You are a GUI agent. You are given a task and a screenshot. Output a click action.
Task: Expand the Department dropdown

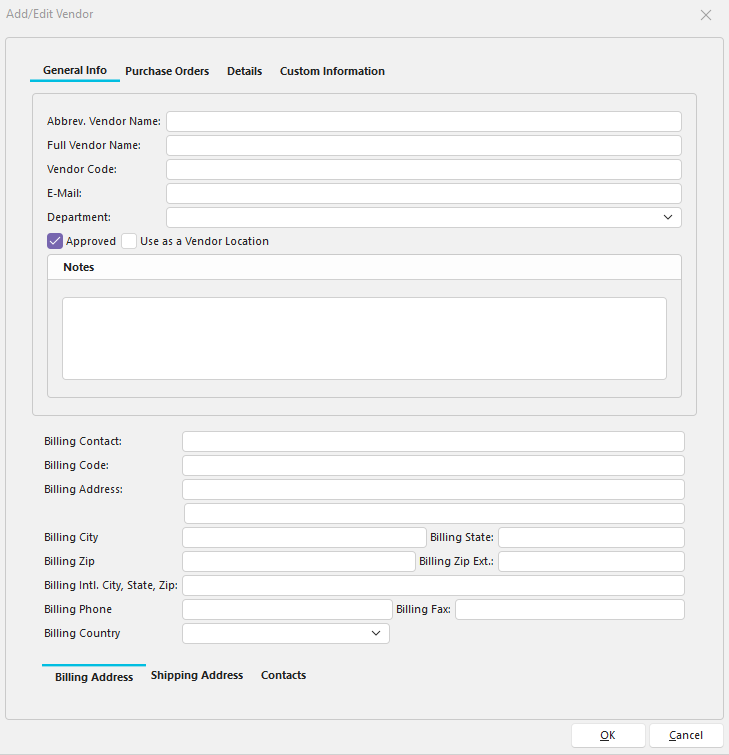[667, 217]
